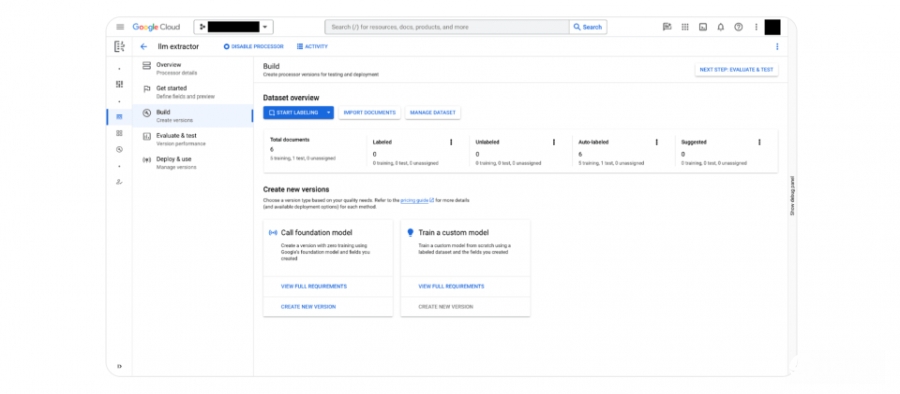Open the main navigation hamburger menu

[x=120, y=27]
